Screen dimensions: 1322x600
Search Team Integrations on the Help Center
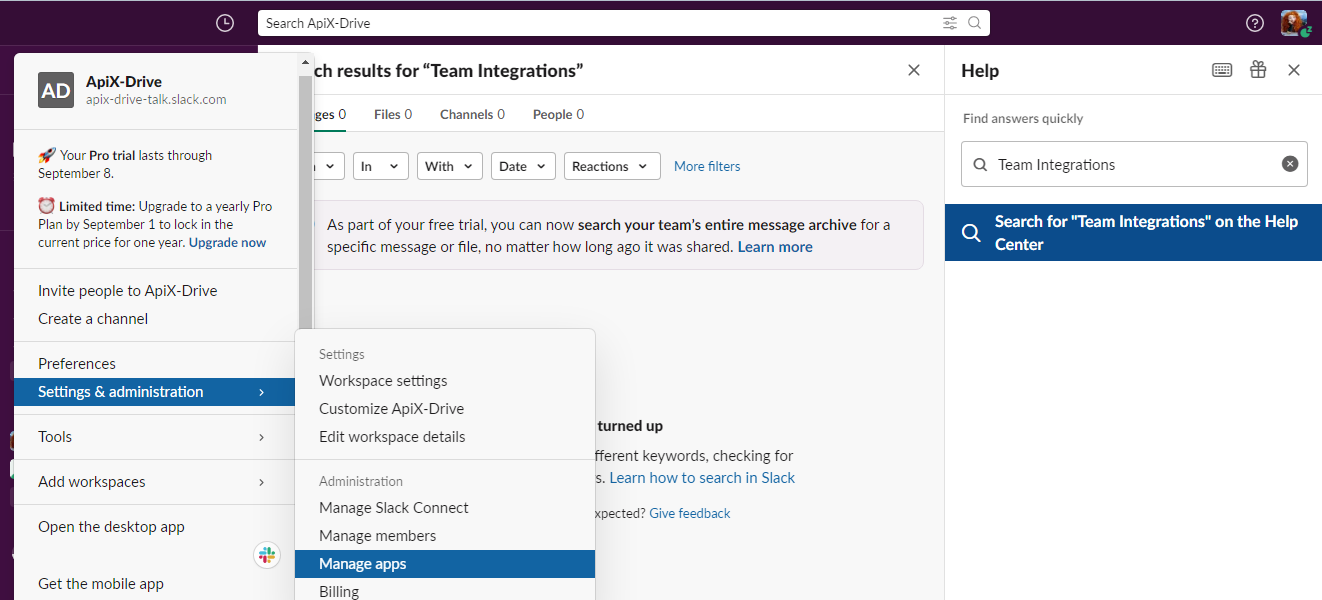click(1133, 233)
